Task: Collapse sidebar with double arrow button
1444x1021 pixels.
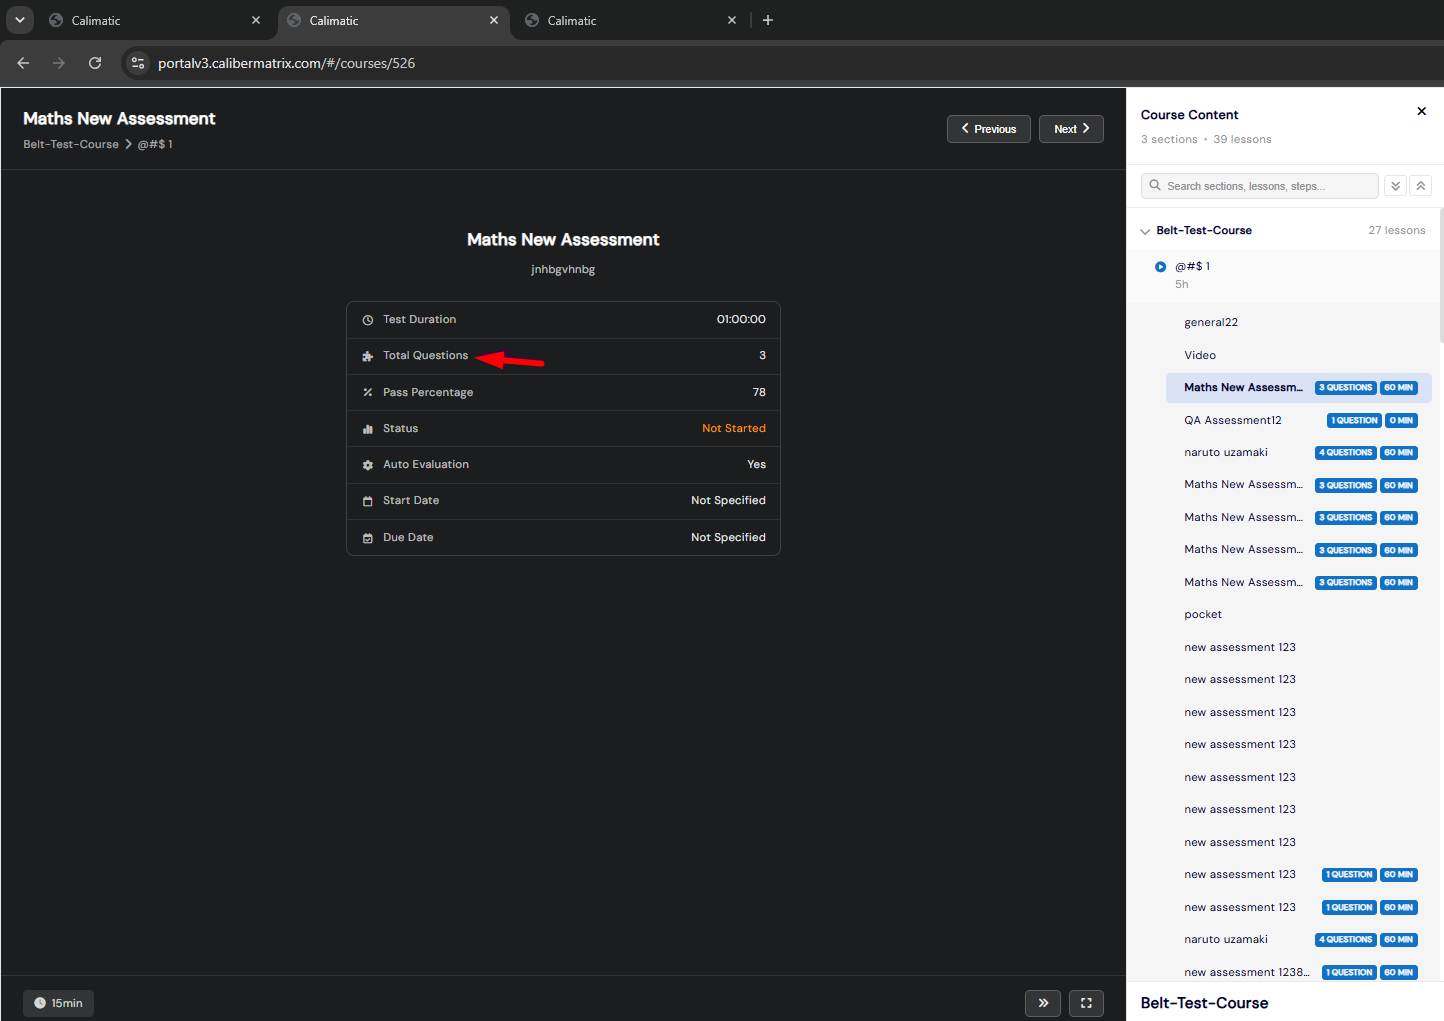Action: (x=1043, y=1003)
